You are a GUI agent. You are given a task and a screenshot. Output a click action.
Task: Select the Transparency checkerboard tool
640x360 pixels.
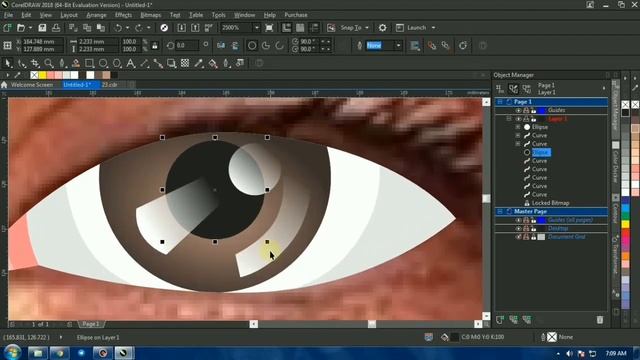[x=185, y=63]
